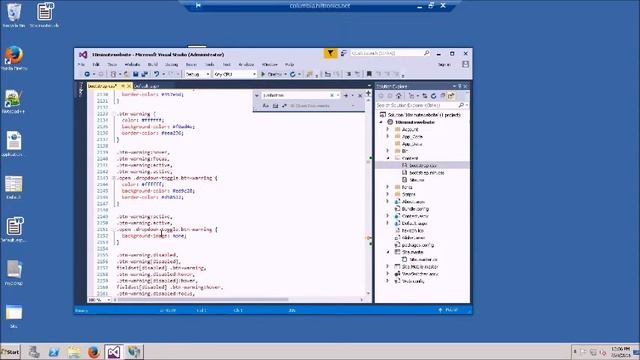Click the Redo arrow in the toolbar
This screenshot has width=640, height=360.
(171, 74)
